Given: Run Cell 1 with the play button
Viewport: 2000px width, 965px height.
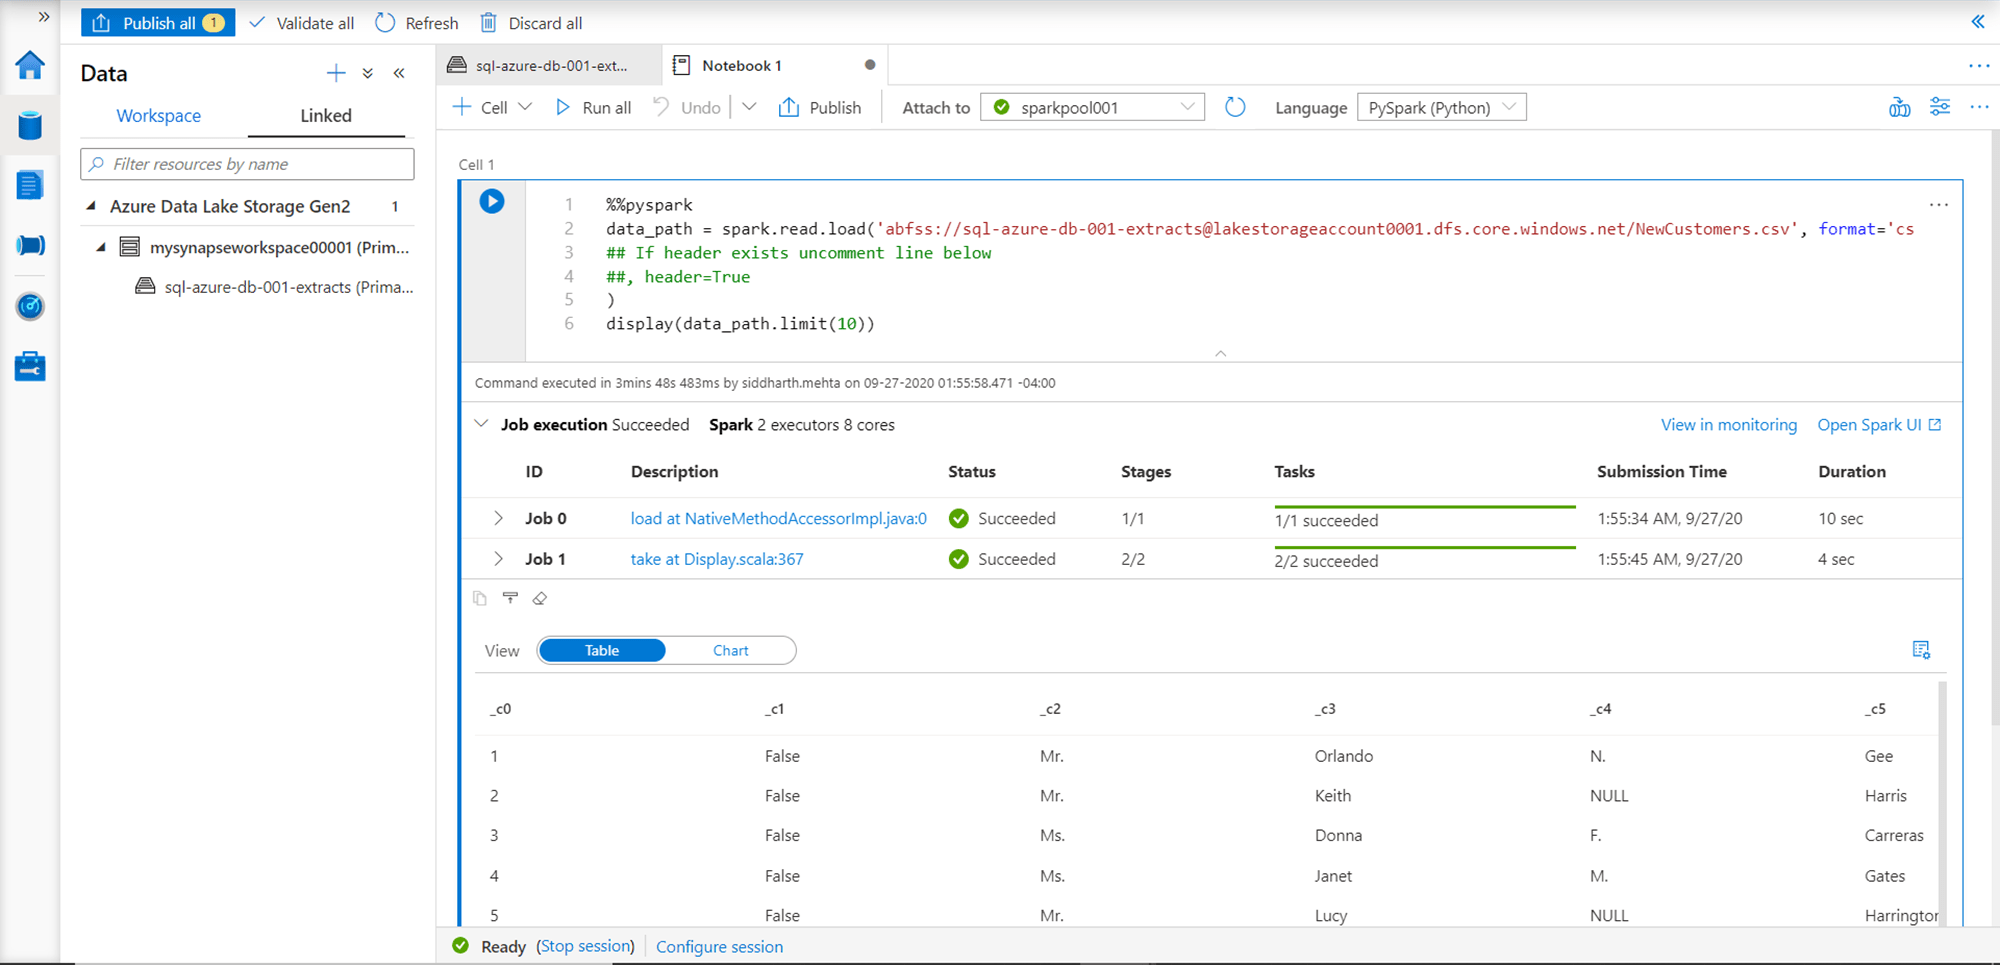Looking at the screenshot, I should coord(491,201).
